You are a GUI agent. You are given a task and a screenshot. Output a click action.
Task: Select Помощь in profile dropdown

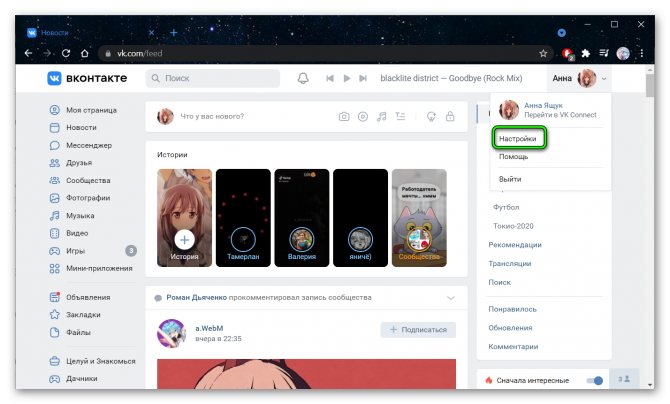pyautogui.click(x=514, y=156)
